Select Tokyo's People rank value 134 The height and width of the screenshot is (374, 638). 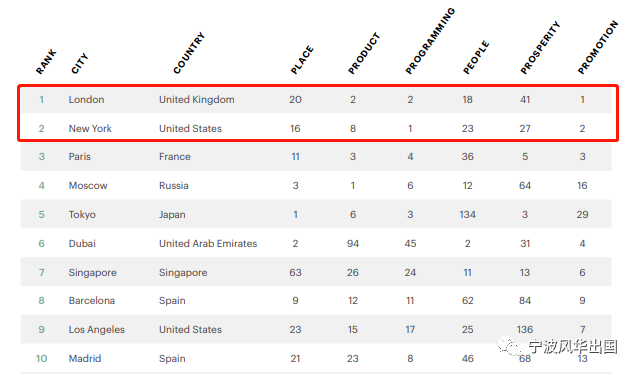468,214
